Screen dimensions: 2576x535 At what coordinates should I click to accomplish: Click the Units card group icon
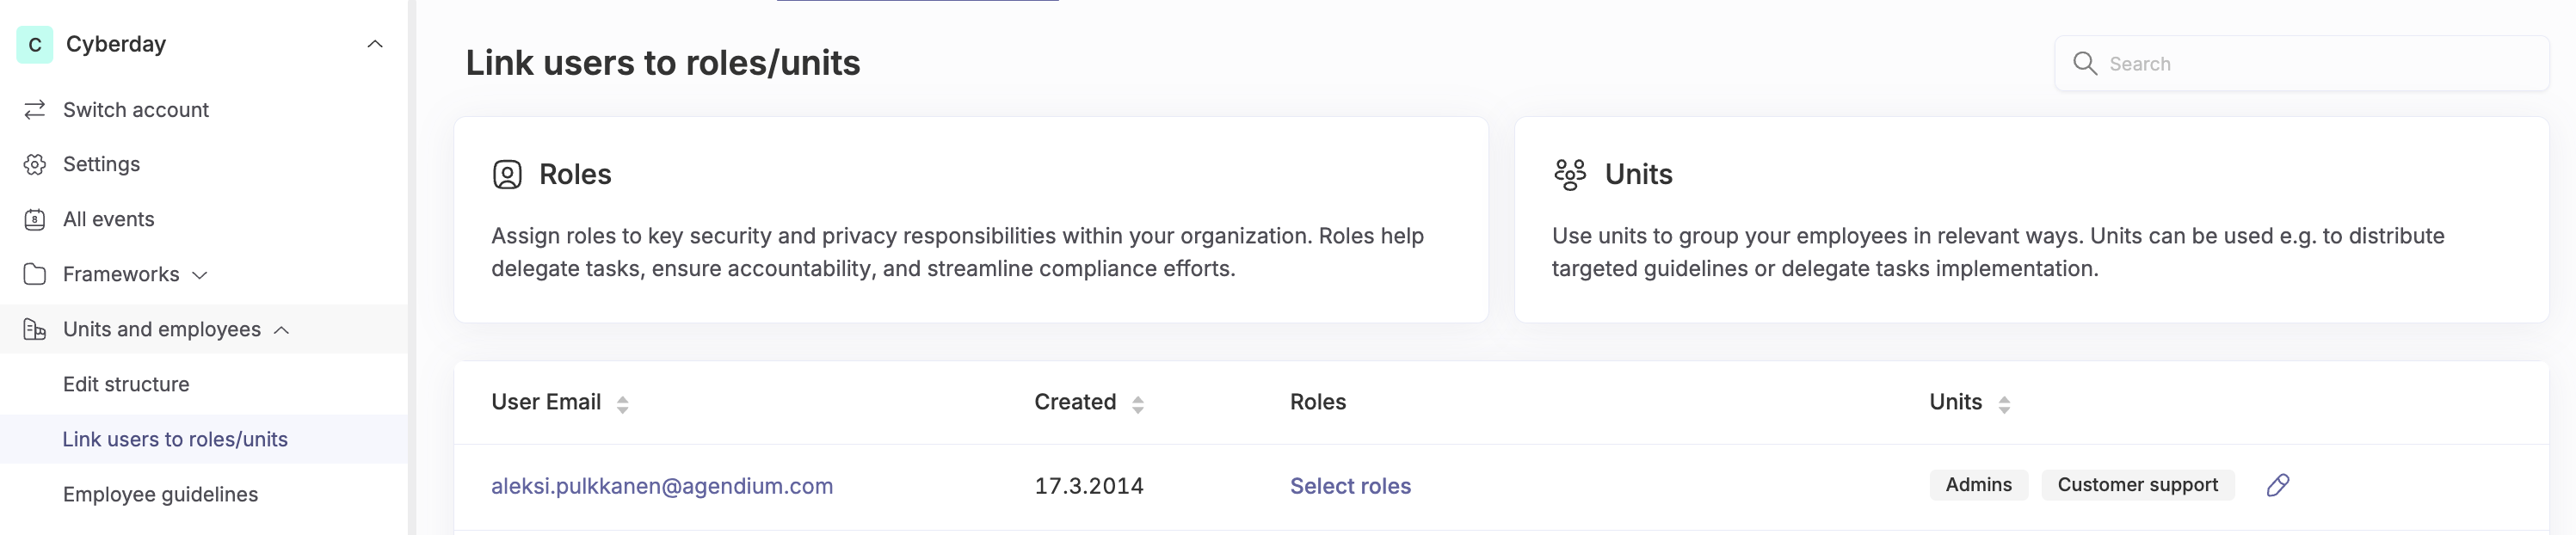click(1570, 175)
